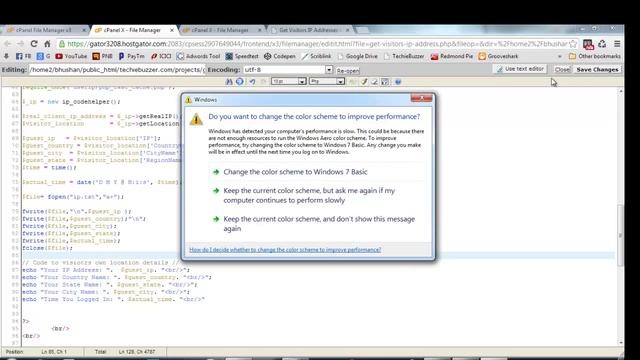Open the Adwords Tool bookmark
This screenshot has height=360, width=640.
[199, 56]
